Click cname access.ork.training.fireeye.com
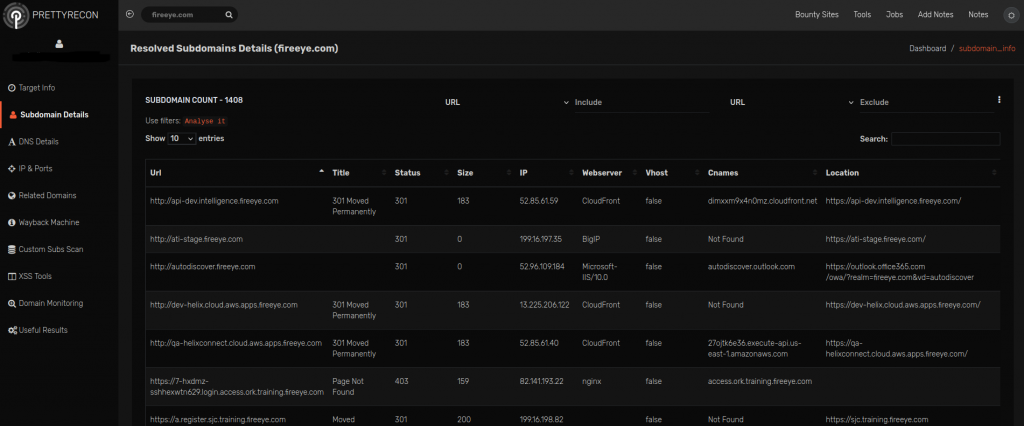Screen dimensions: 1024x426 (x=760, y=381)
